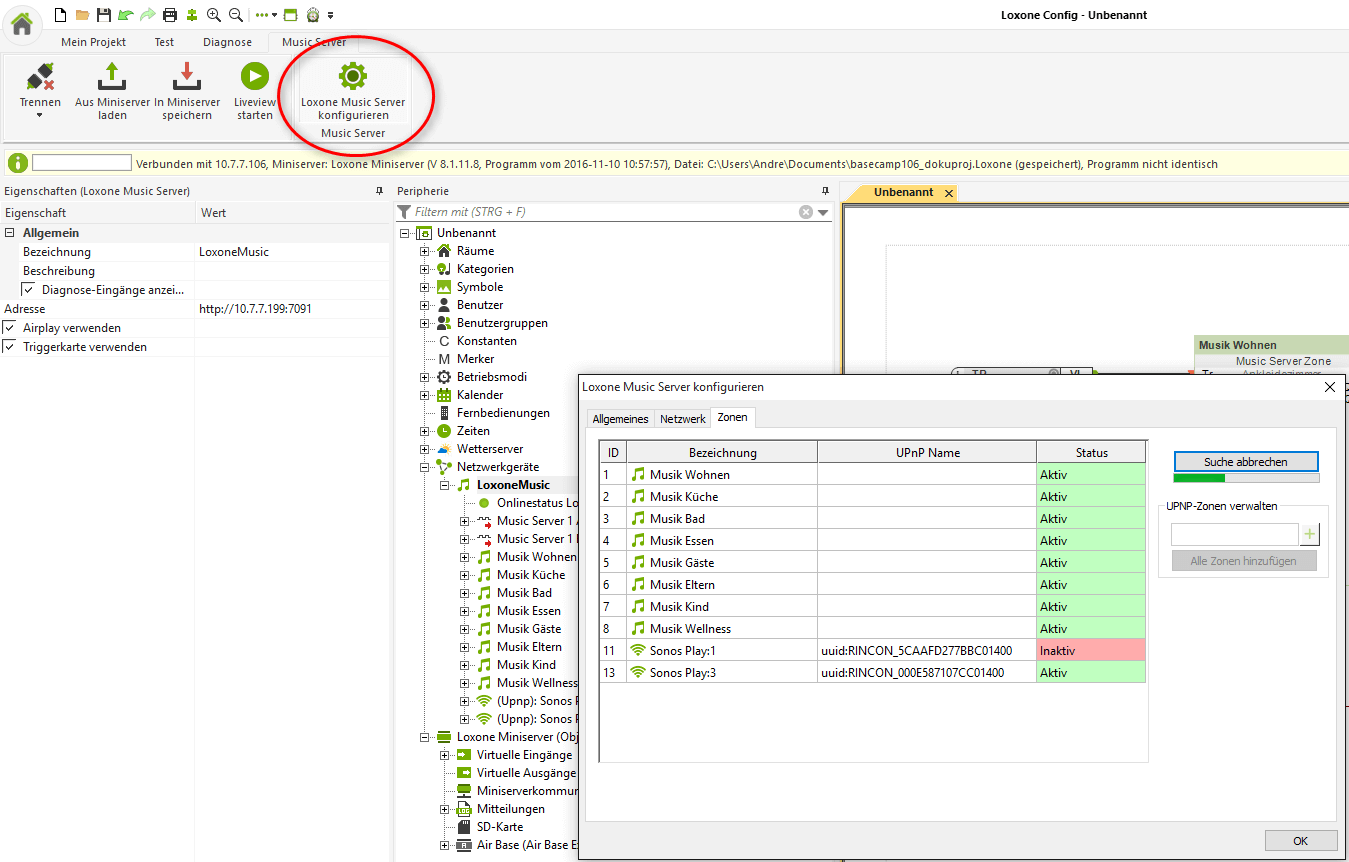Click Loxone Music Server konfigurieren gear icon
The height and width of the screenshot is (862, 1349).
pos(353,76)
